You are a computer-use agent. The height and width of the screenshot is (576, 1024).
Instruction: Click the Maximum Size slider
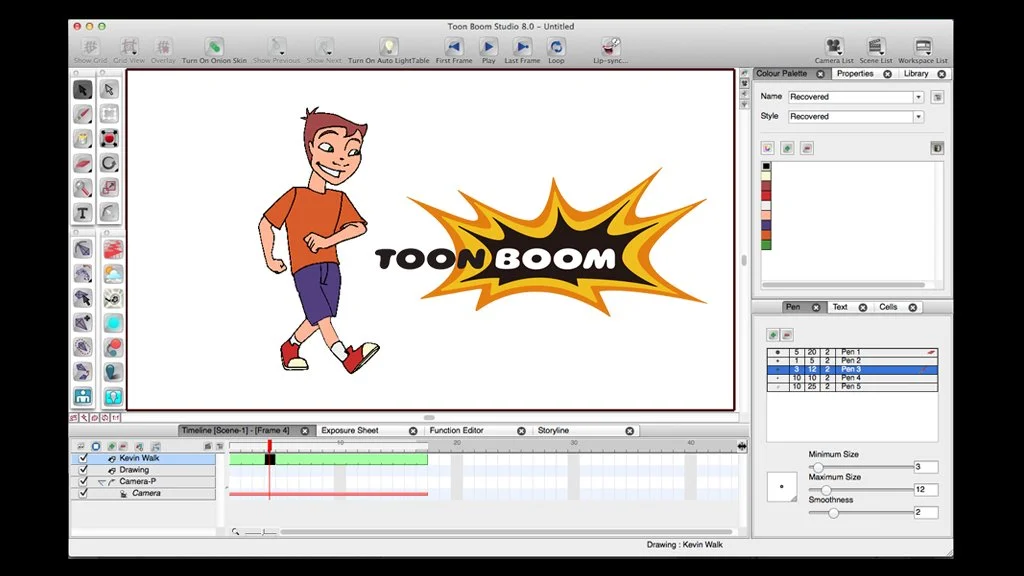[861, 490]
